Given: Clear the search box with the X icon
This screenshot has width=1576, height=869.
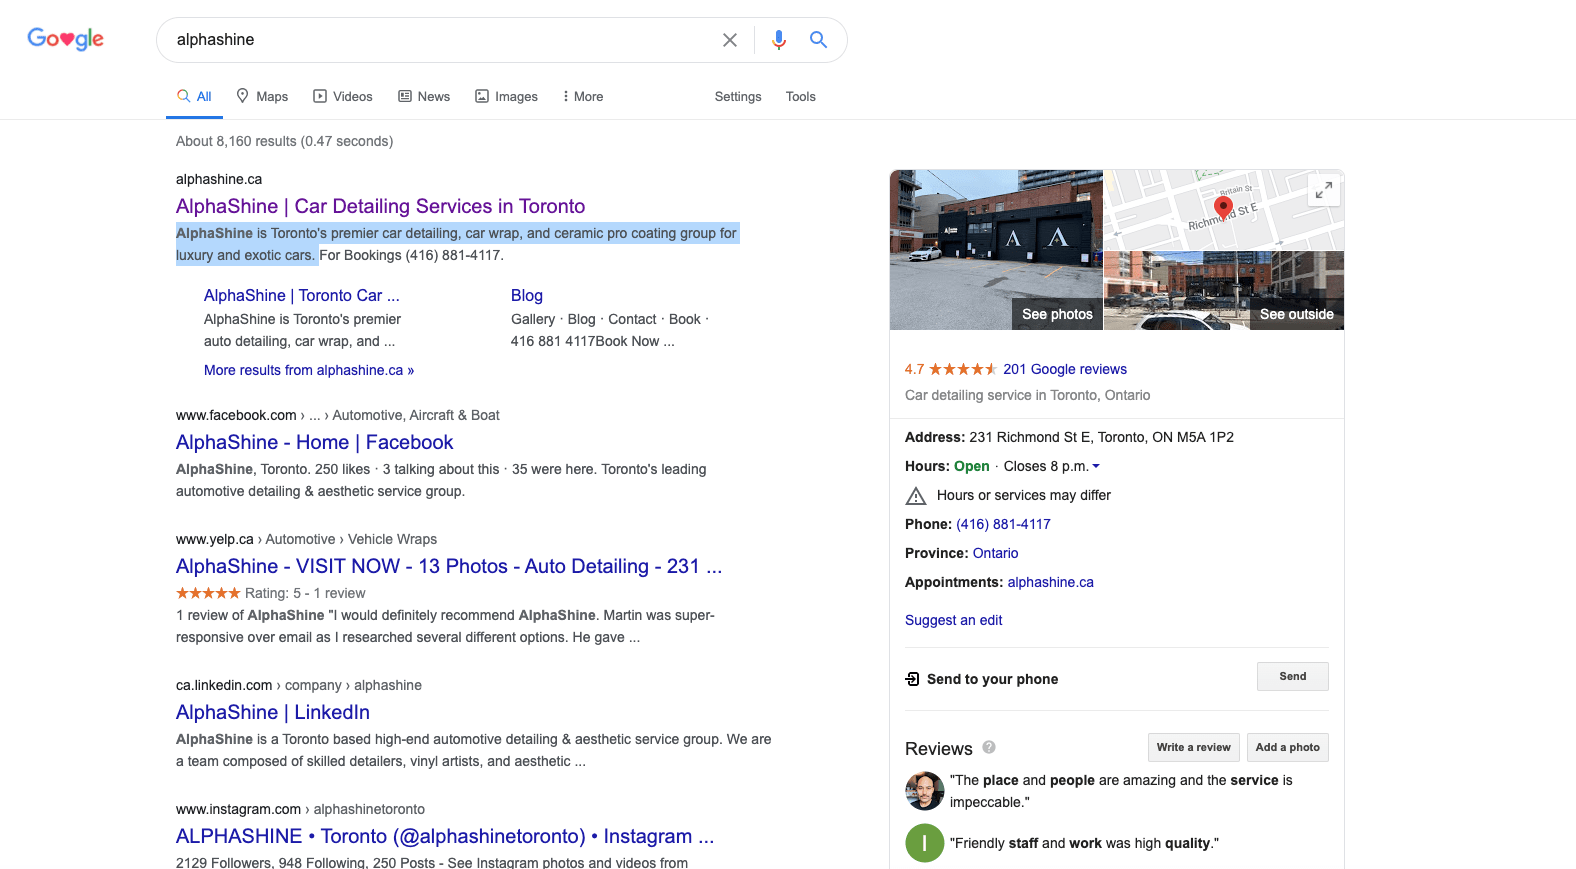Looking at the screenshot, I should point(730,40).
